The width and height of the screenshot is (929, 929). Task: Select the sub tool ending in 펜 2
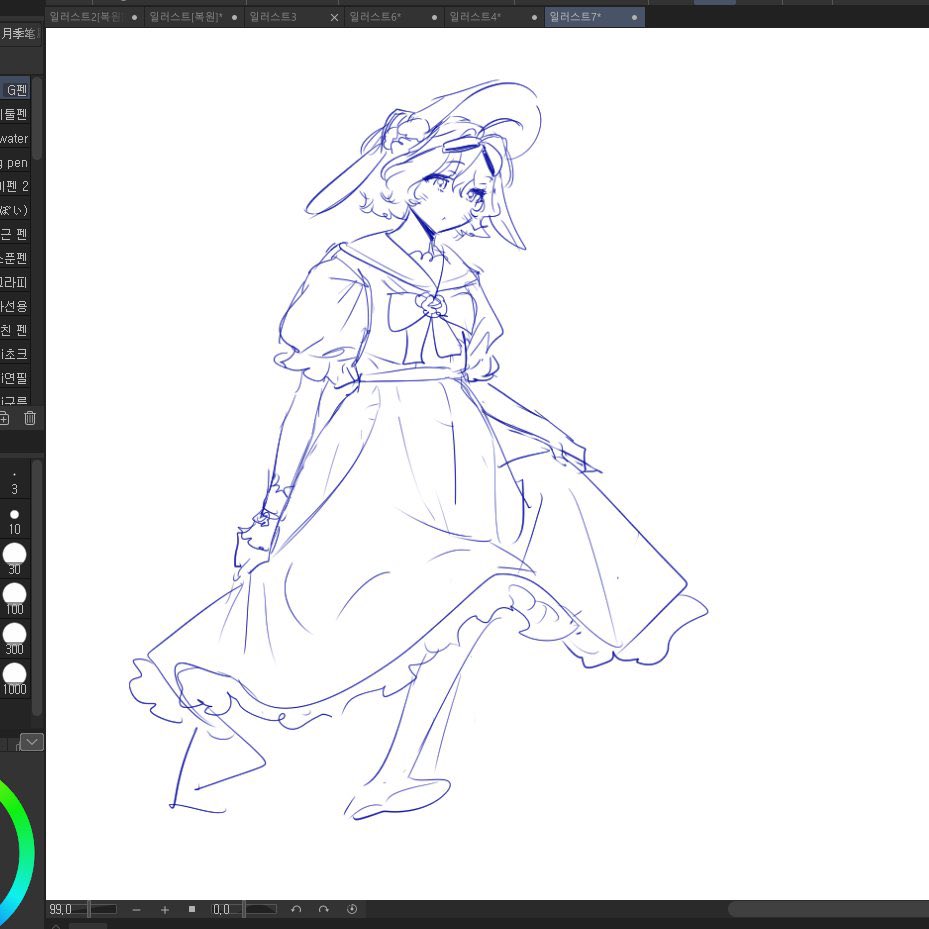point(15,186)
